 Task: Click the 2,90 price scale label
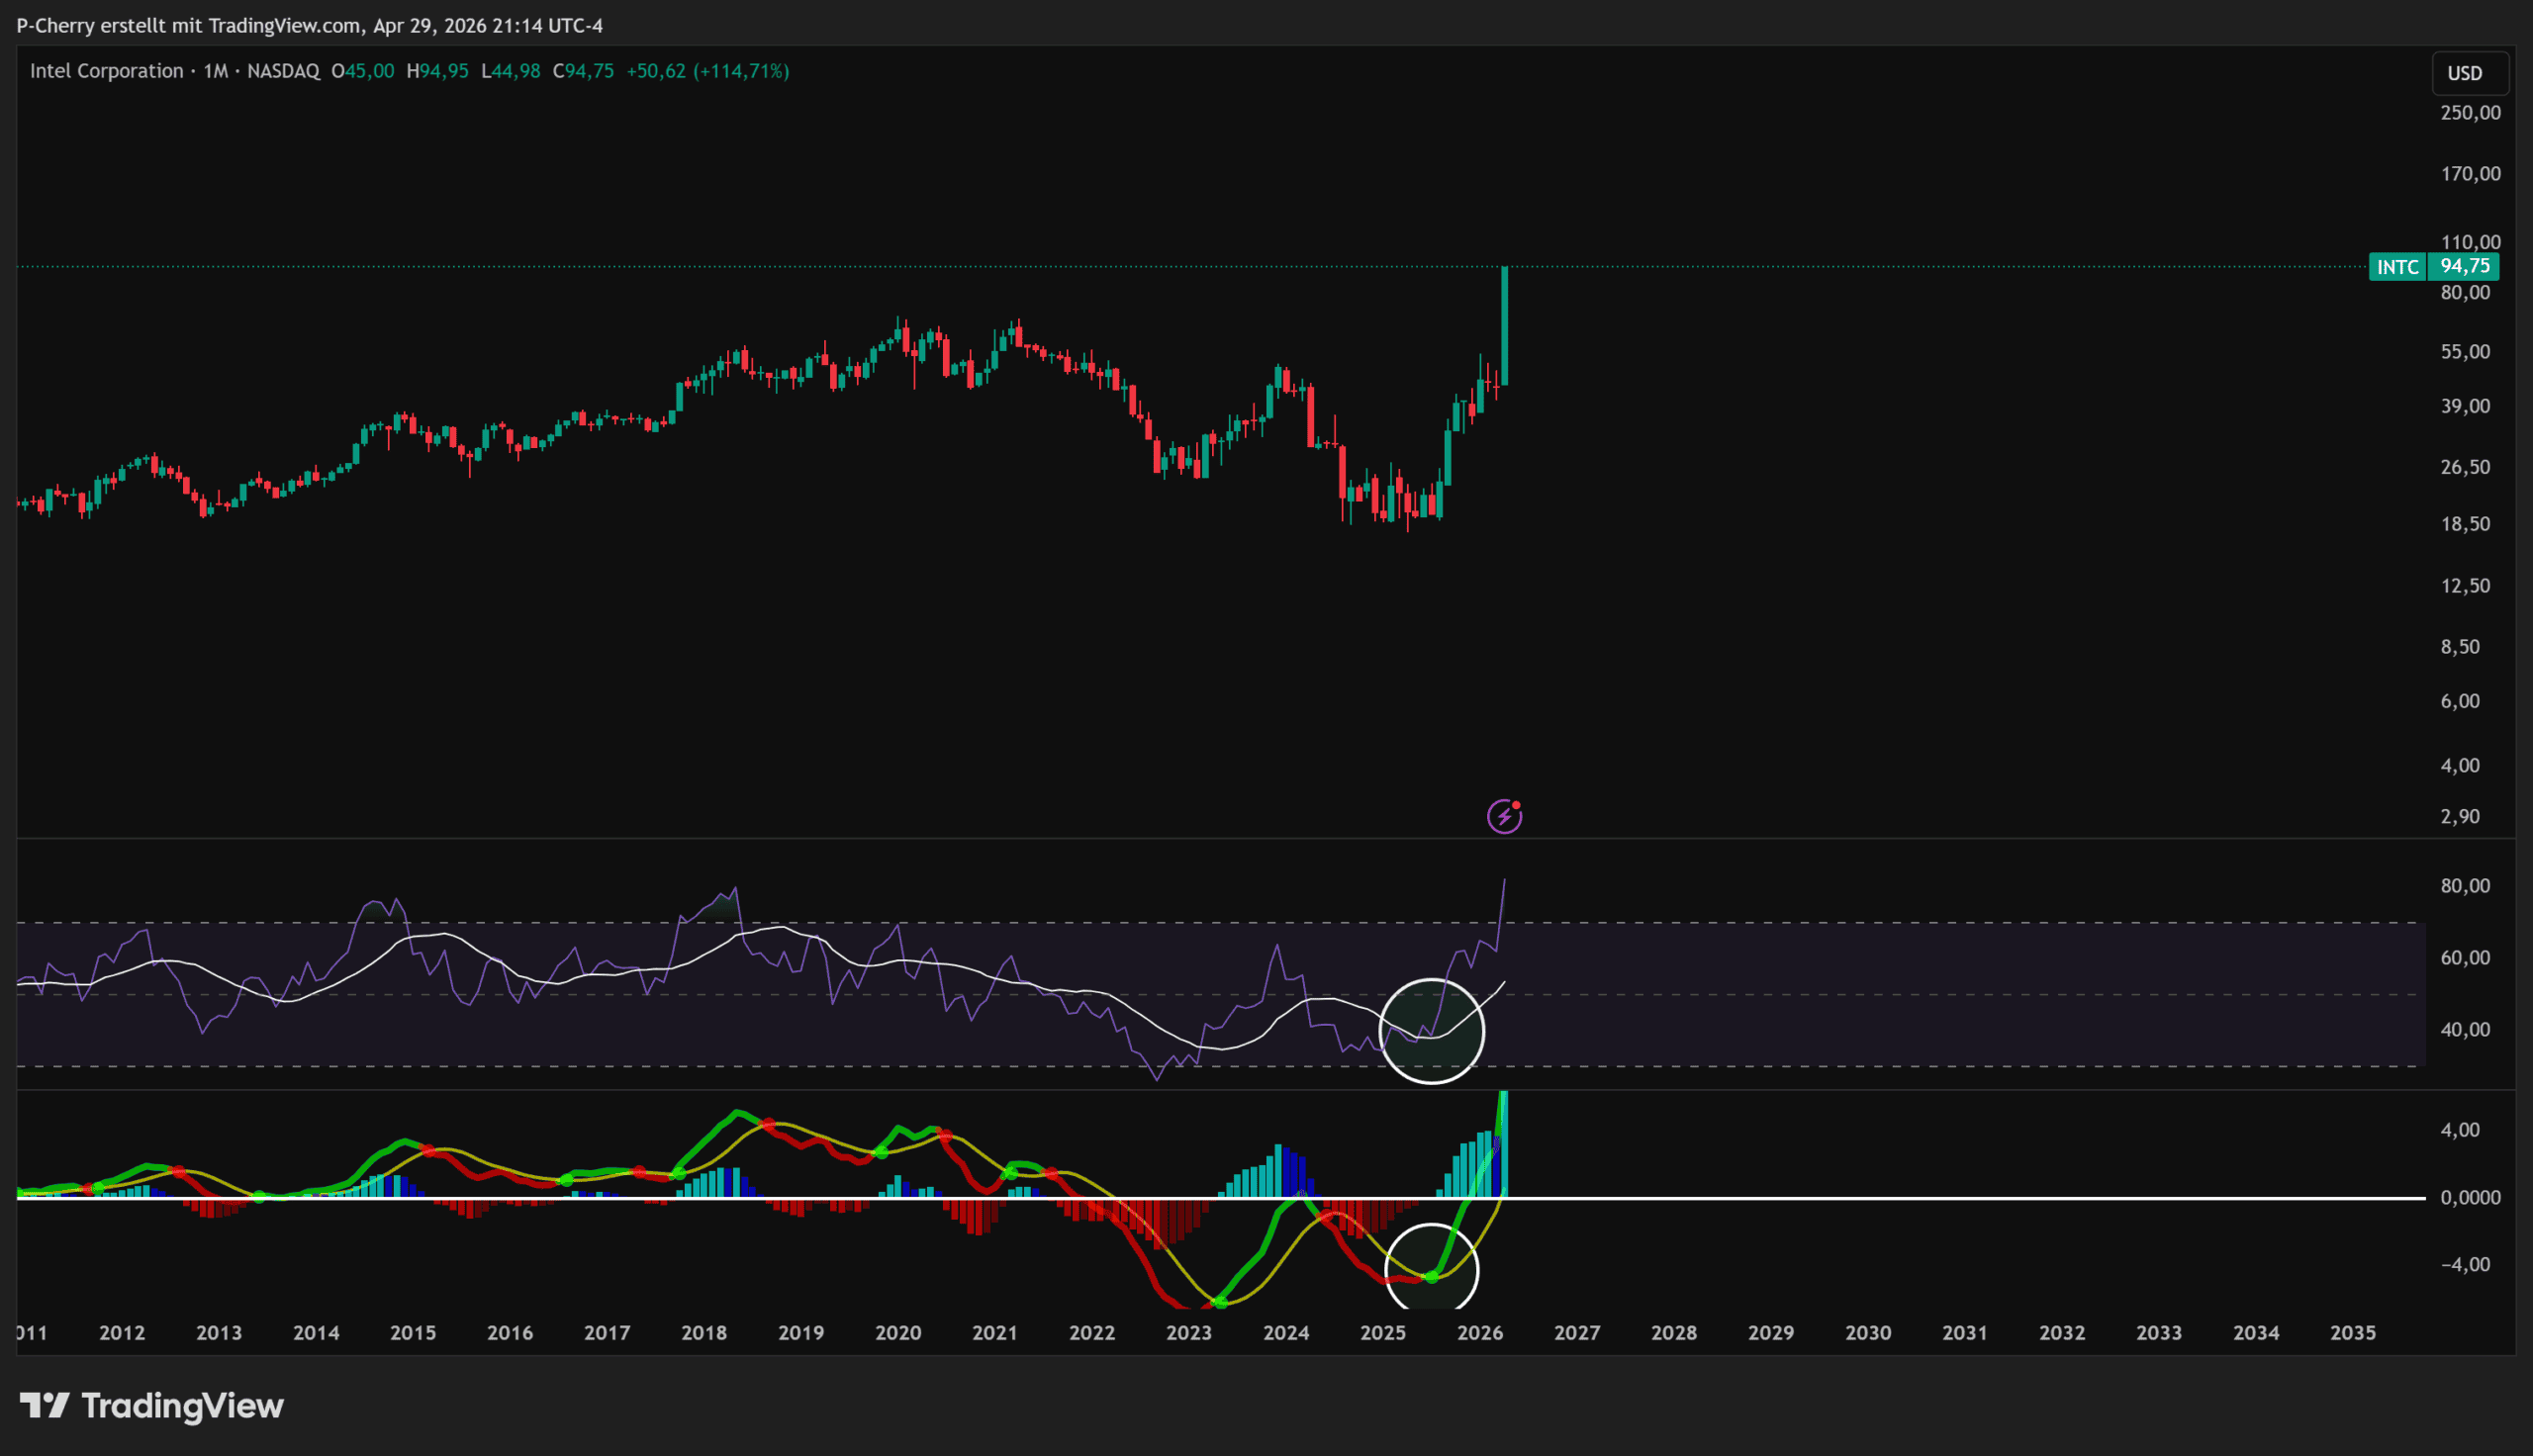(x=2459, y=816)
